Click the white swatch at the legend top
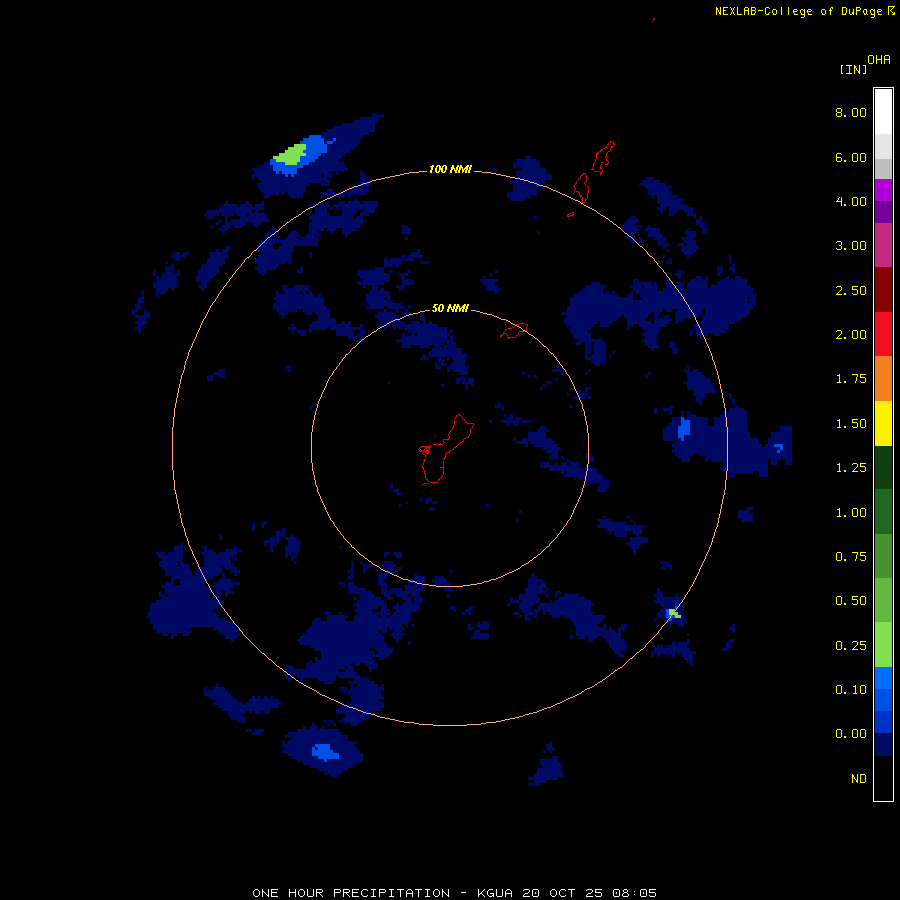Image resolution: width=900 pixels, height=900 pixels. coord(883,111)
